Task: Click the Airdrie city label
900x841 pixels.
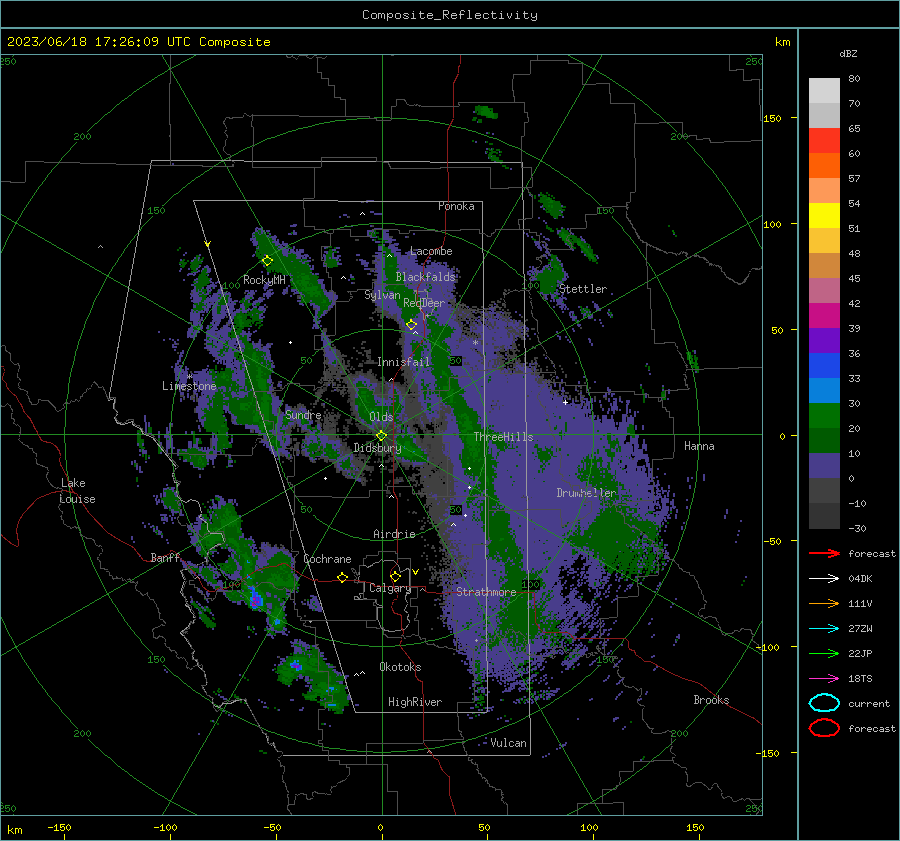Action: click(x=394, y=534)
